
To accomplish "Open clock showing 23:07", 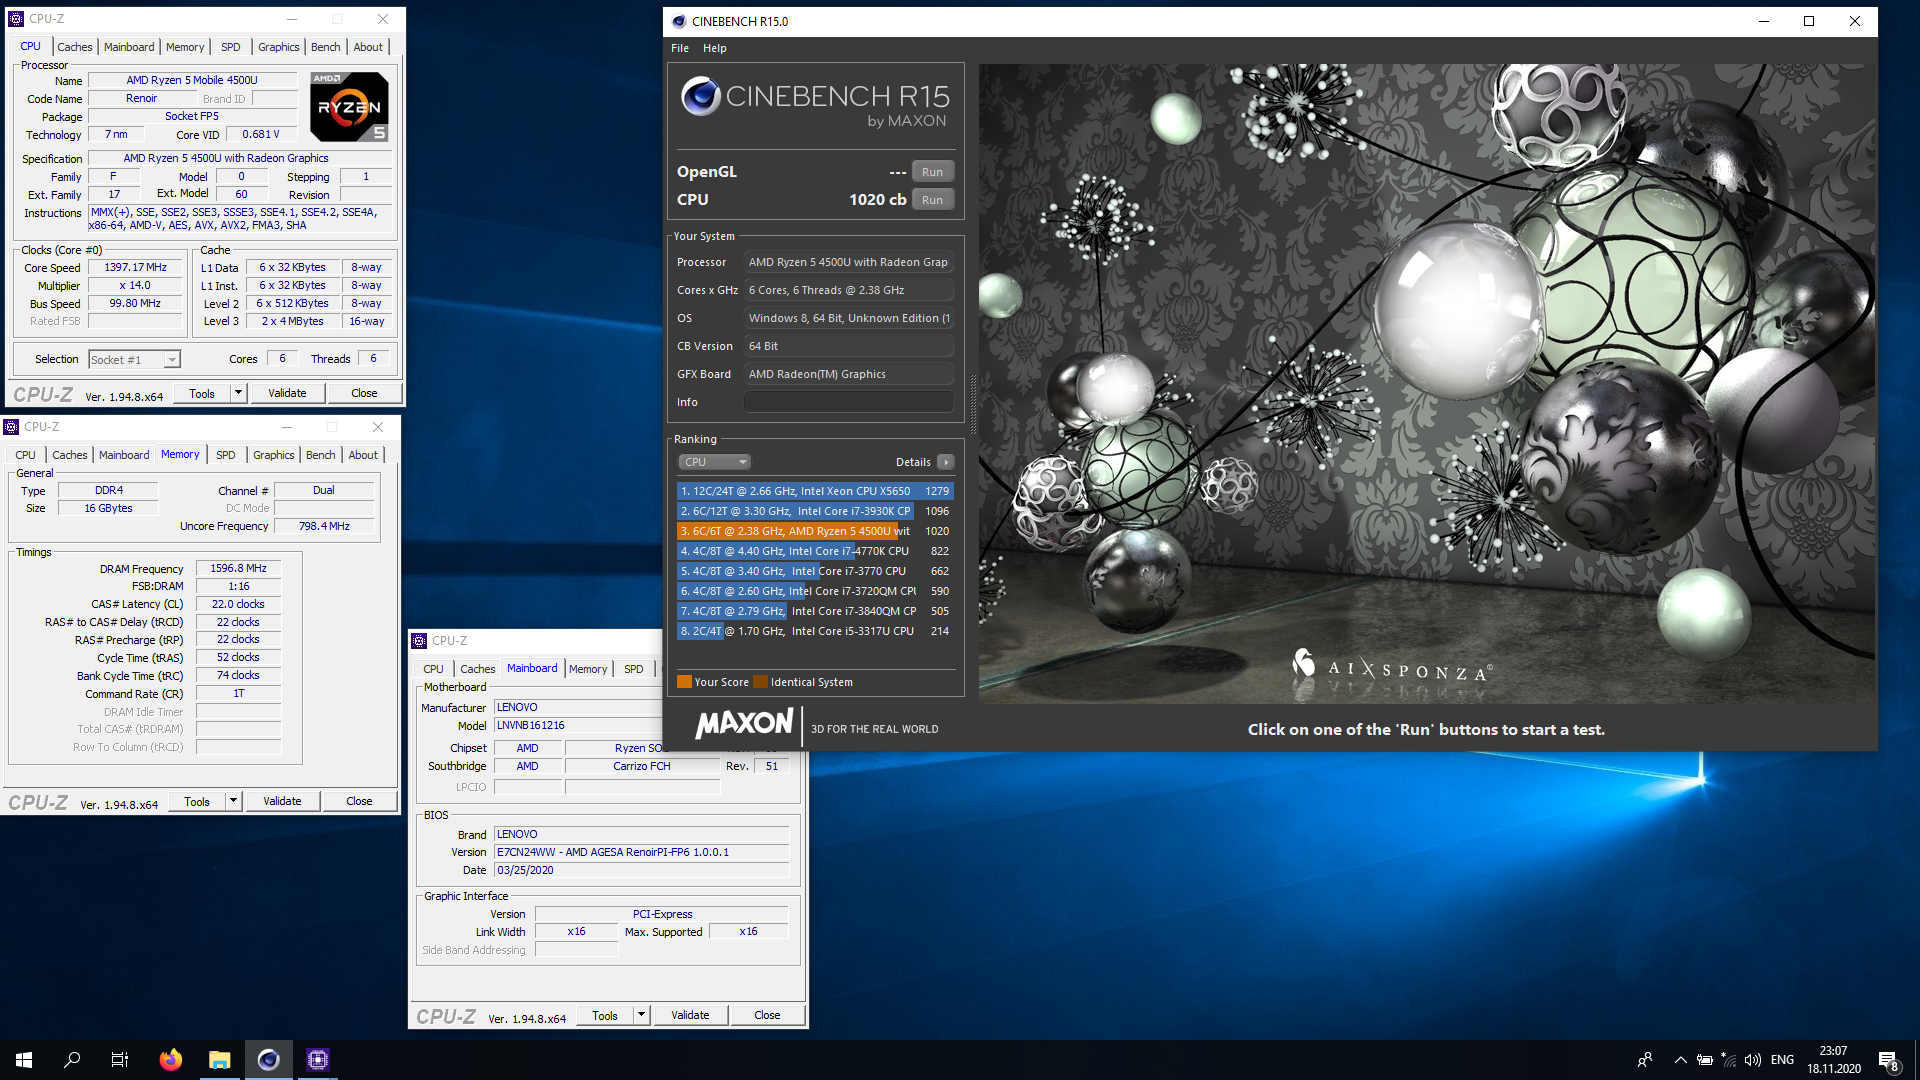I will pyautogui.click(x=1833, y=1060).
